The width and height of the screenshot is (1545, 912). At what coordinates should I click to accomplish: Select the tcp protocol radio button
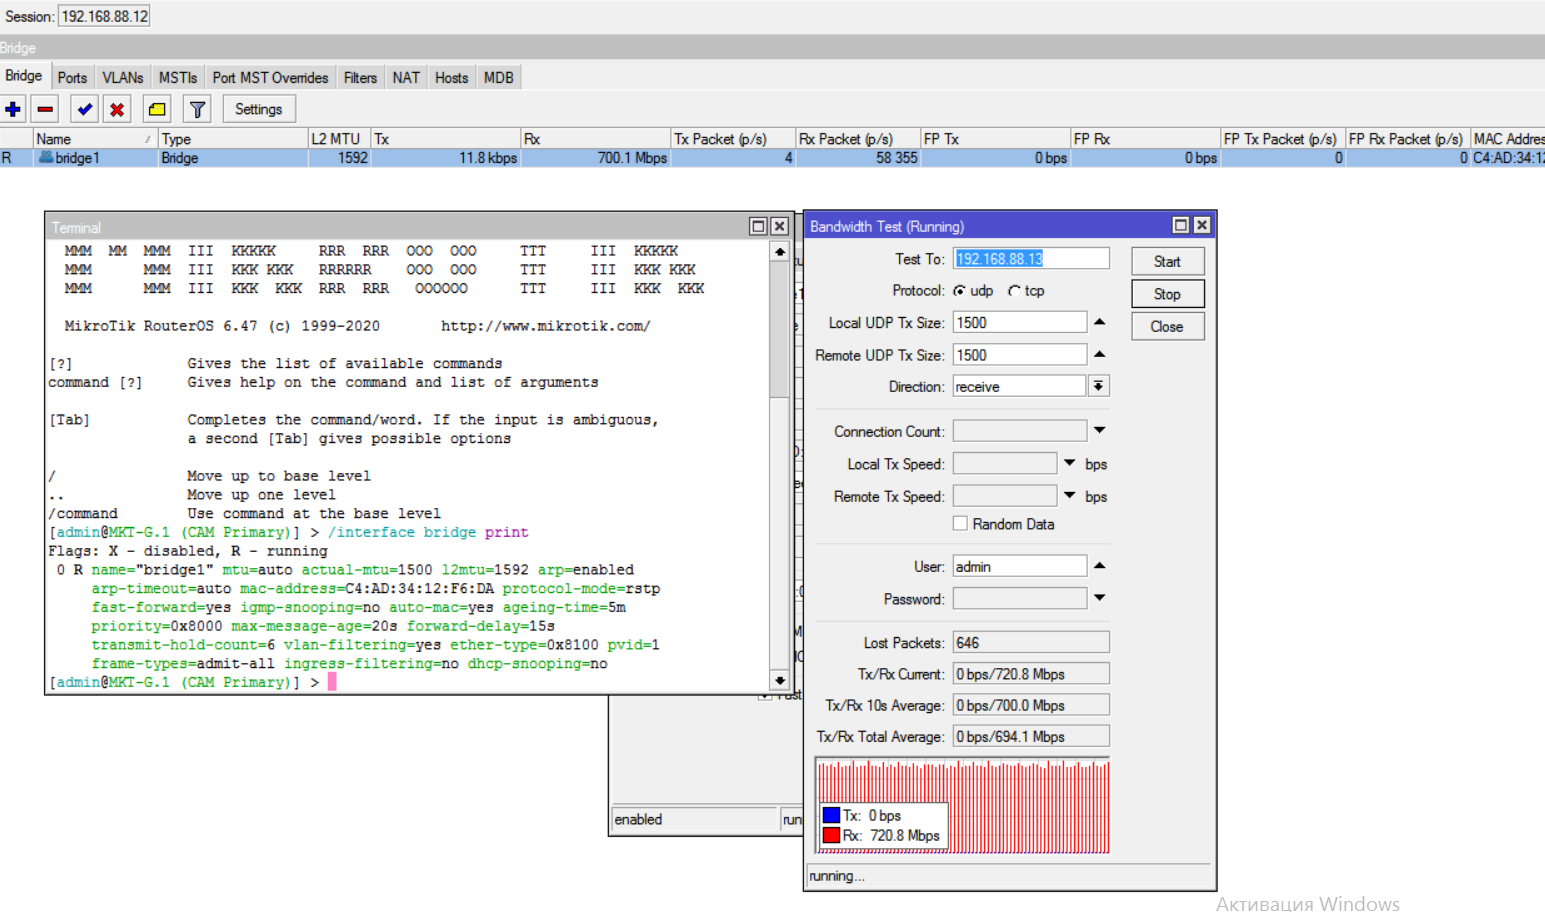pyautogui.click(x=1014, y=291)
